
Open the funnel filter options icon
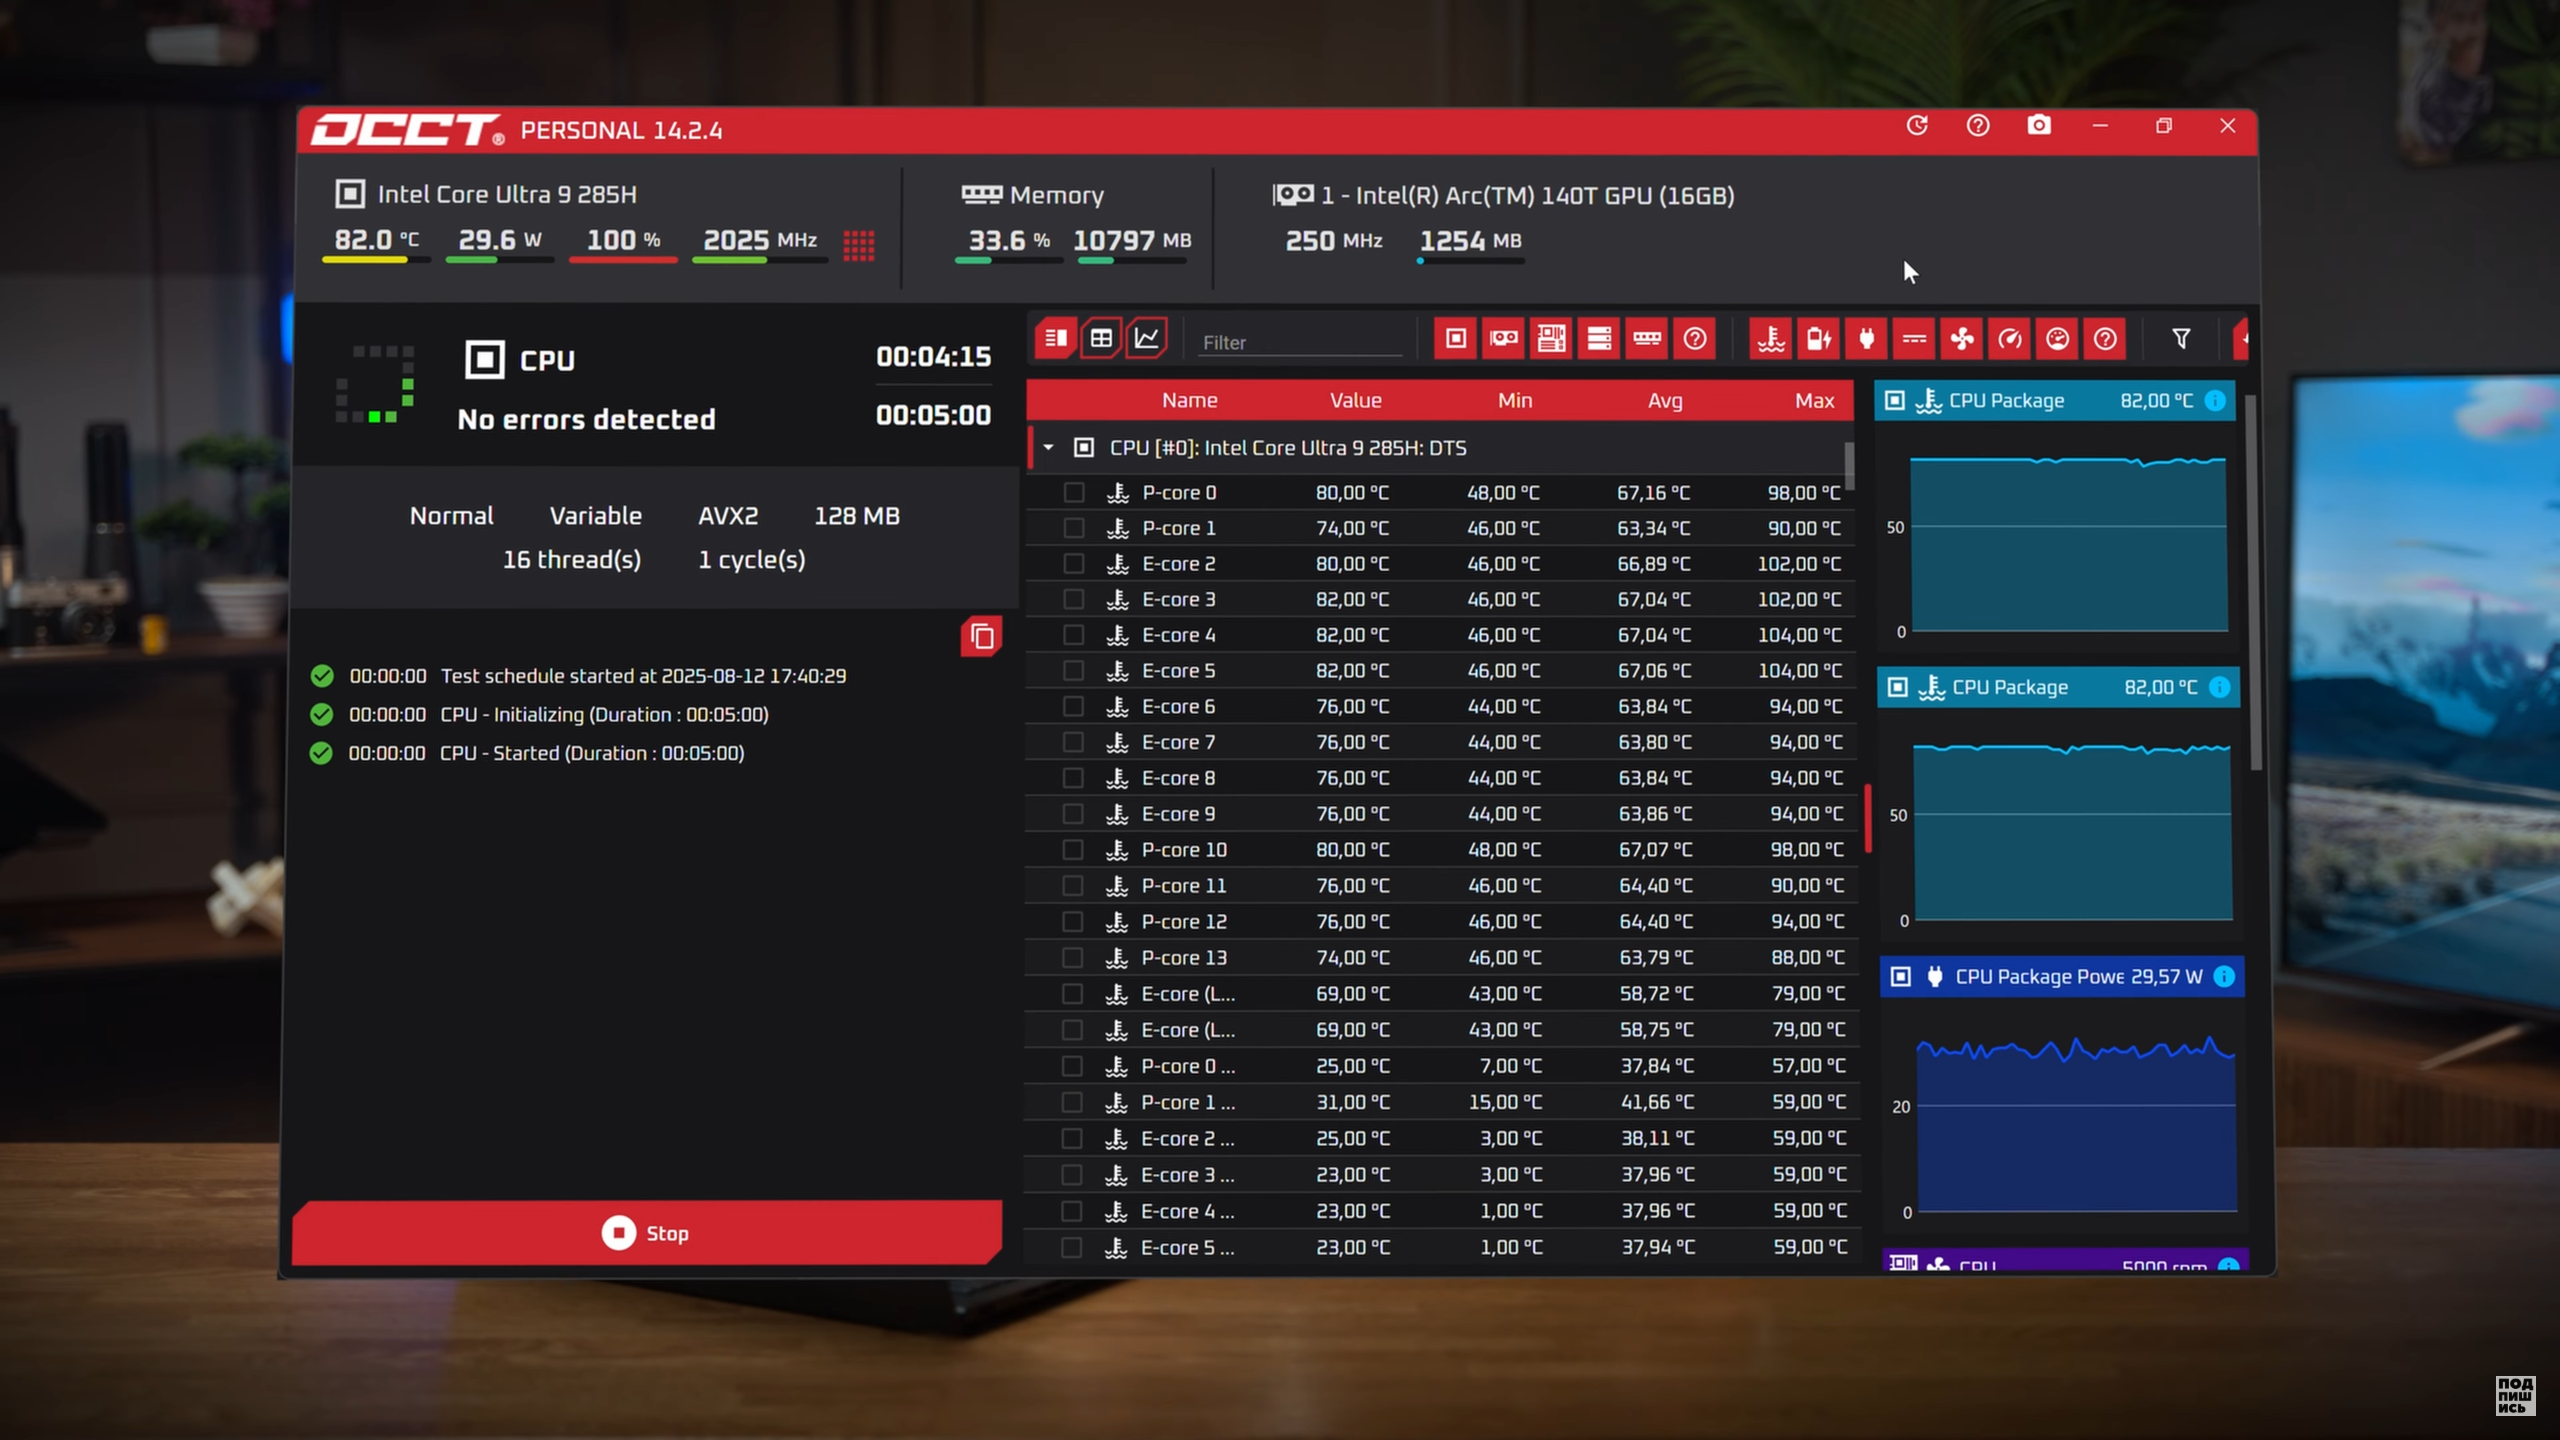2181,339
